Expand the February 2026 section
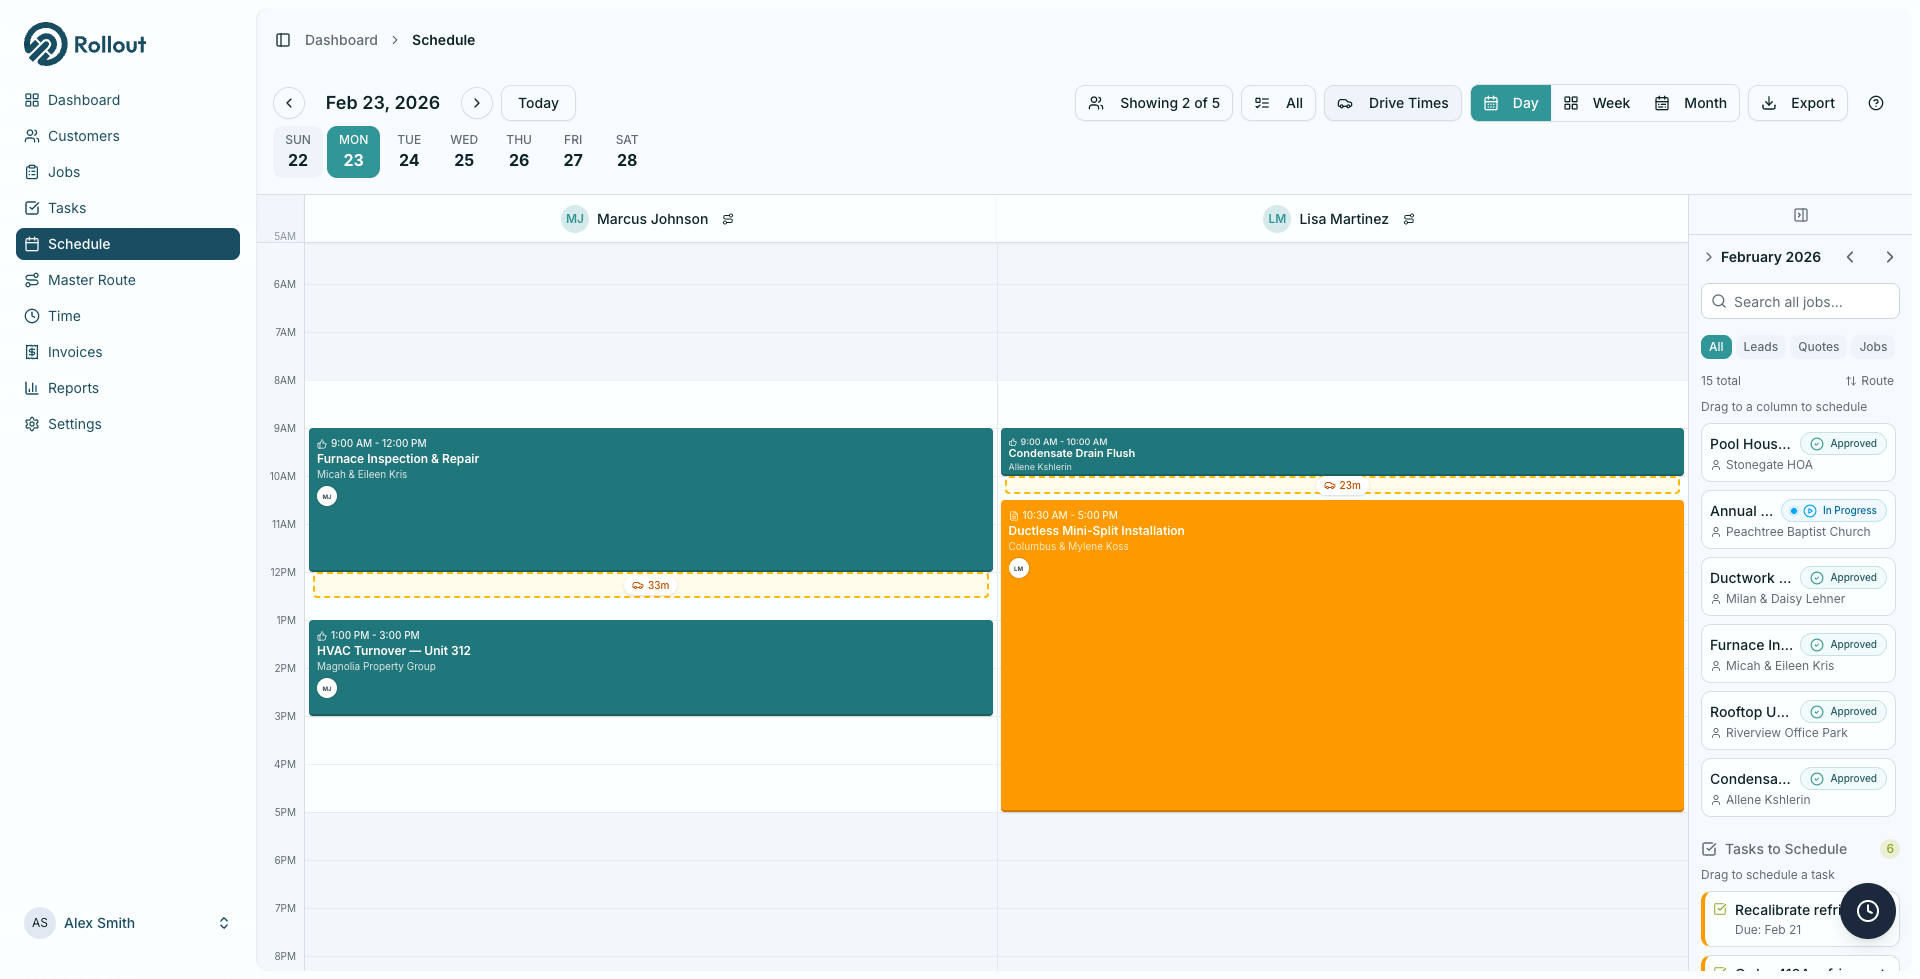This screenshot has height=979, width=1920. pyautogui.click(x=1708, y=257)
